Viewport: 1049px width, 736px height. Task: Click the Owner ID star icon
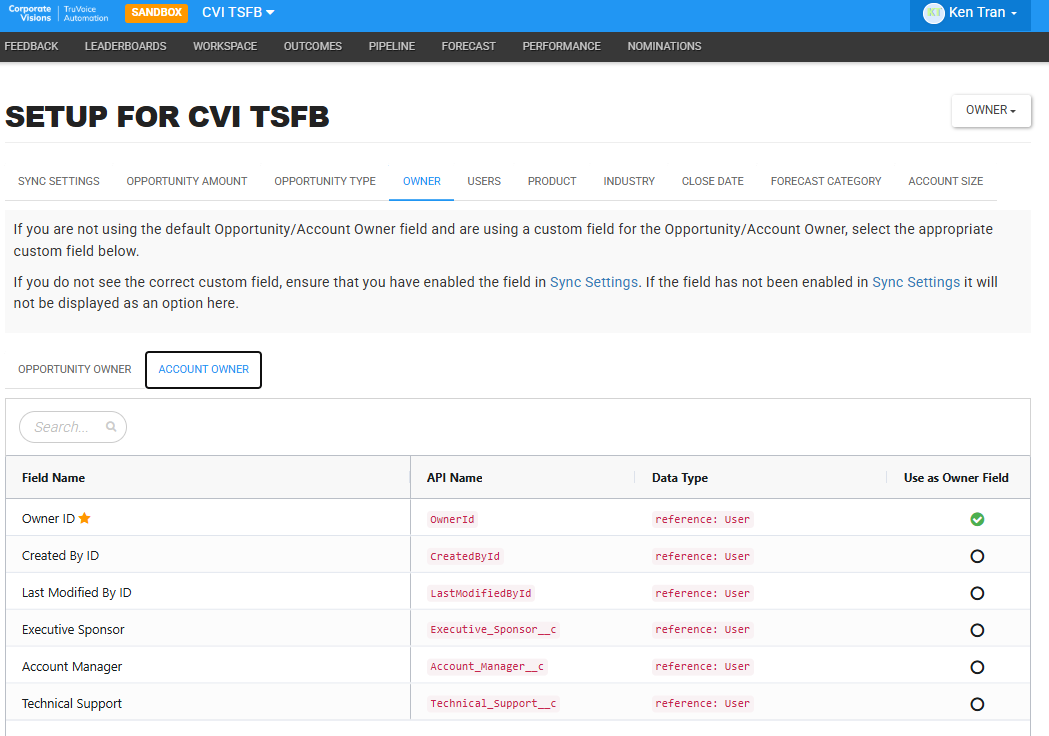[84, 518]
